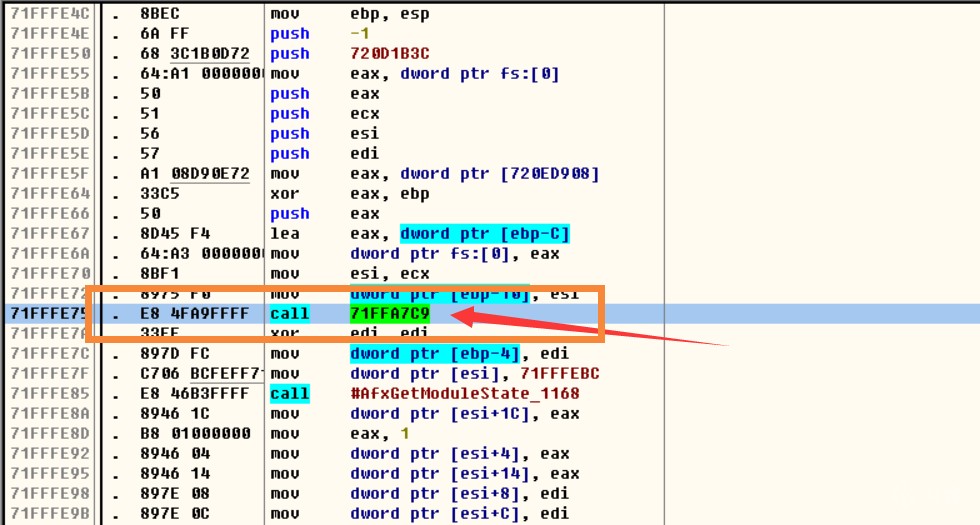The image size is (980, 525).
Task: Select push 720D1B3C operand
Action: (390, 53)
